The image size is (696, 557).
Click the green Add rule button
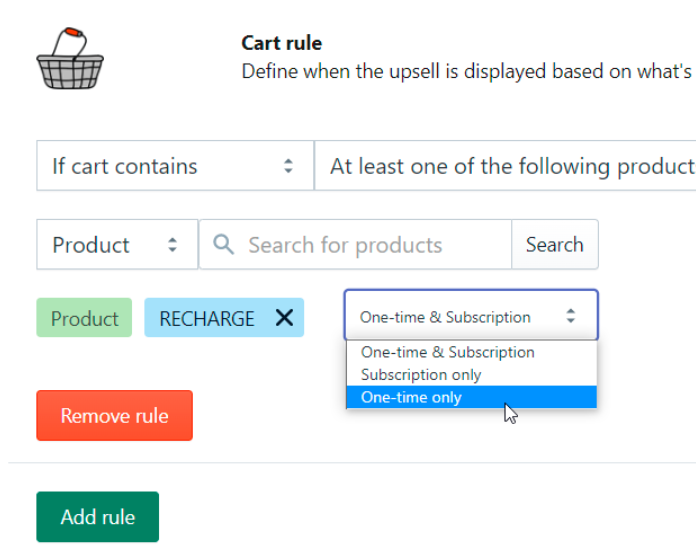point(97,517)
